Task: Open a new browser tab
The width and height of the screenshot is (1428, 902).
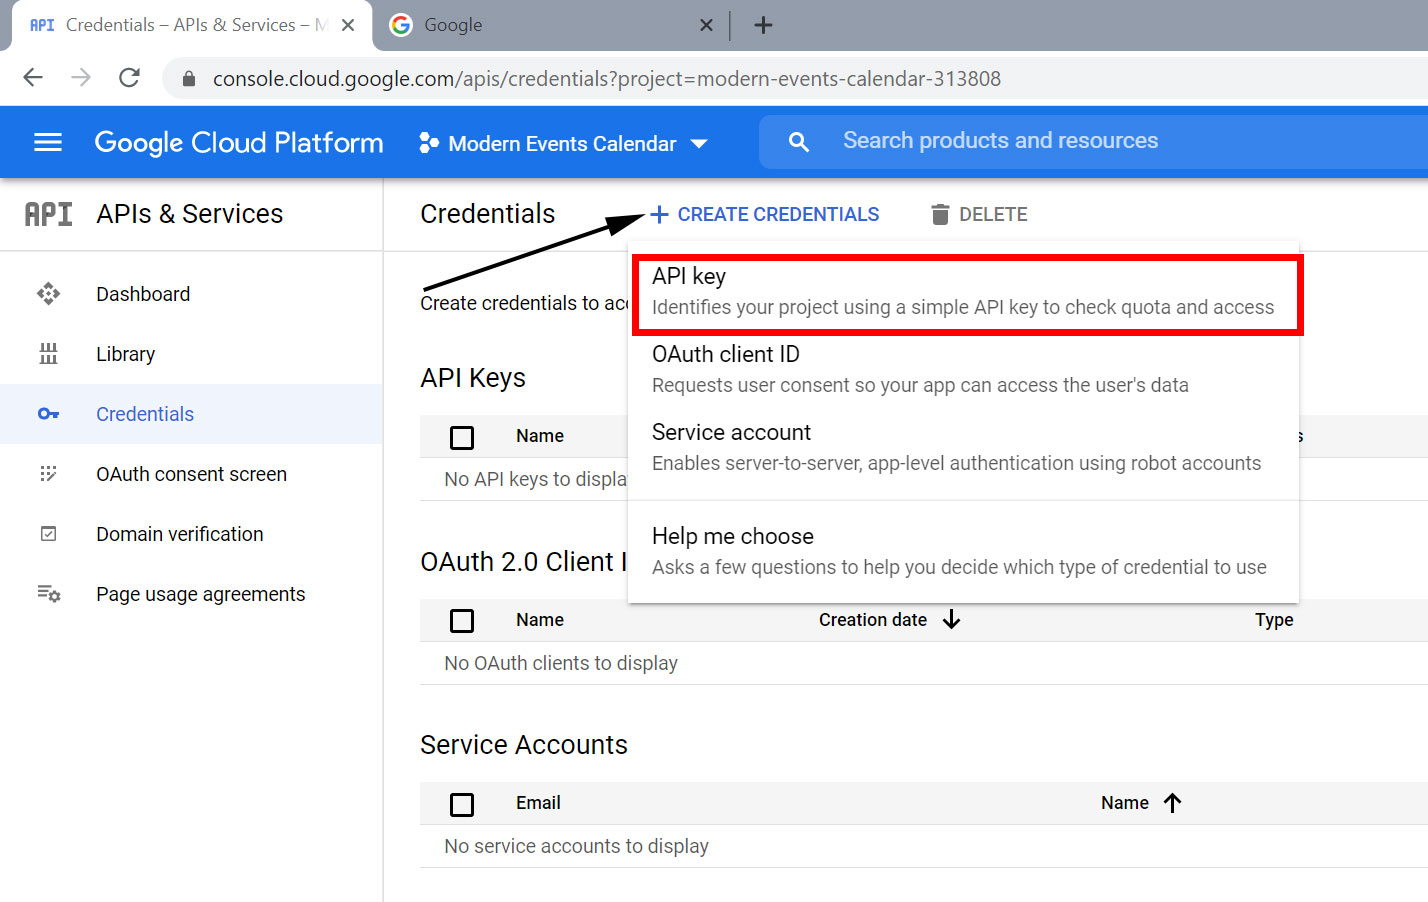Action: pyautogui.click(x=763, y=25)
